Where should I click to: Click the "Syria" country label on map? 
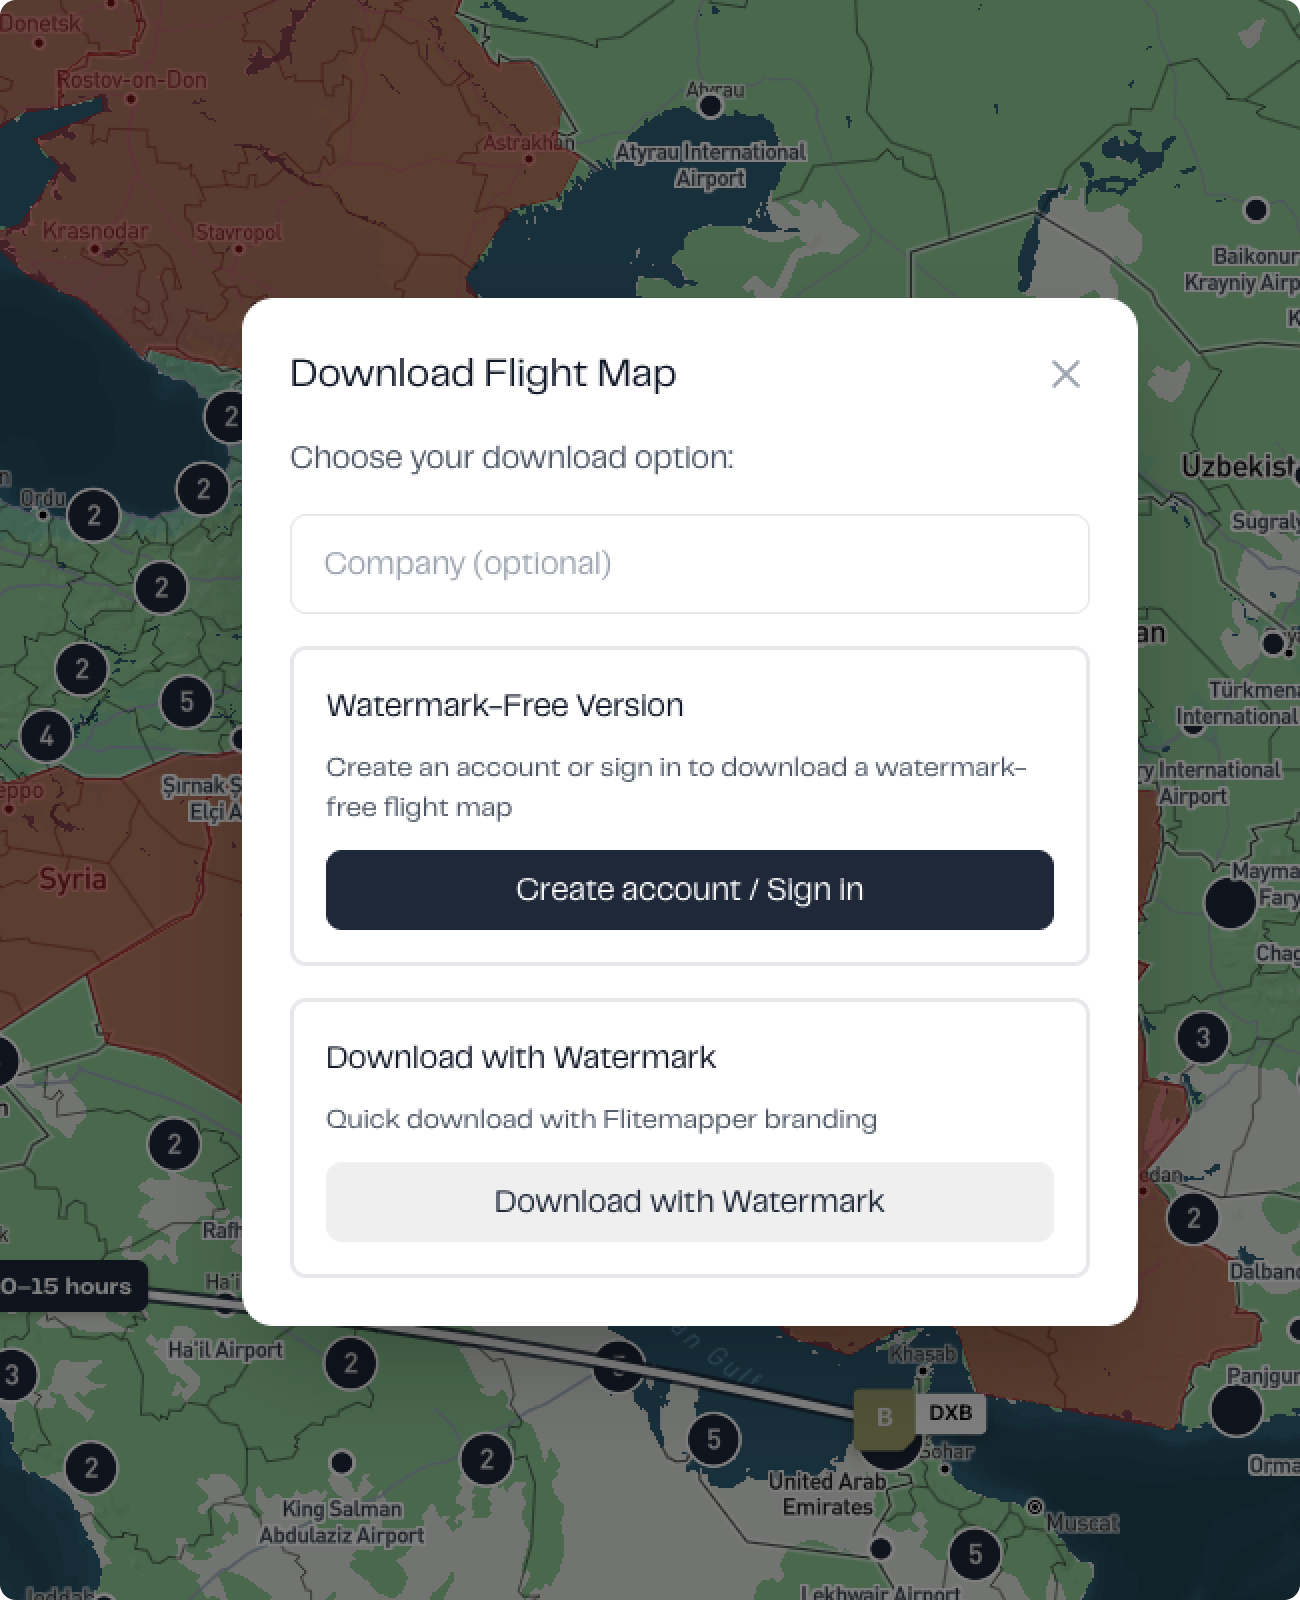(x=73, y=880)
